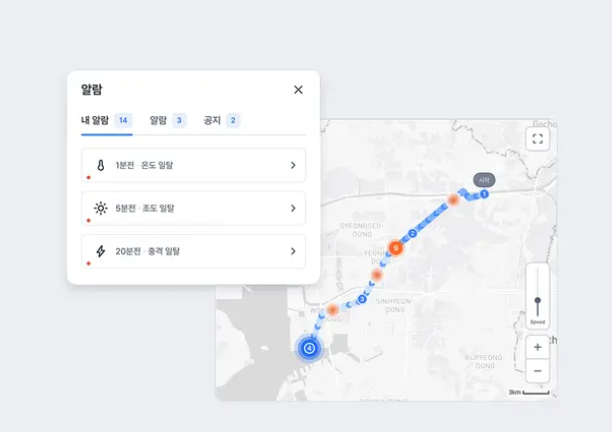Expand the 20분전 충격 일탈 alarm chevron

tap(293, 251)
